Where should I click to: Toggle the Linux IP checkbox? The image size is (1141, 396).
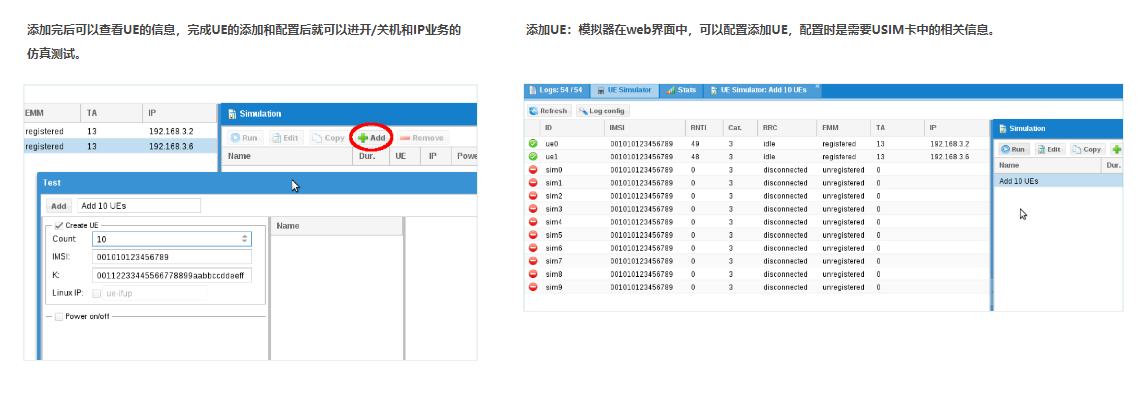(97, 293)
